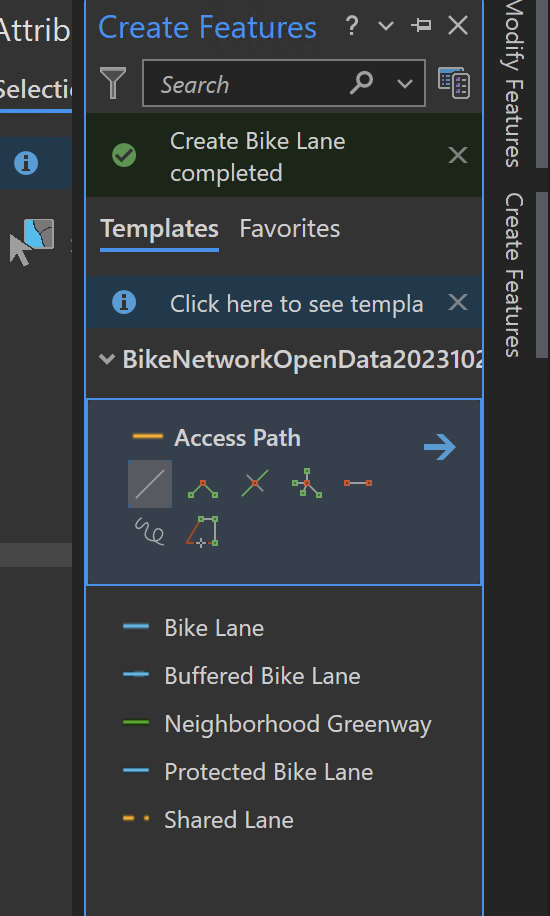Select the Radial construction tool
Viewport: 550px width, 916px height.
(307, 483)
